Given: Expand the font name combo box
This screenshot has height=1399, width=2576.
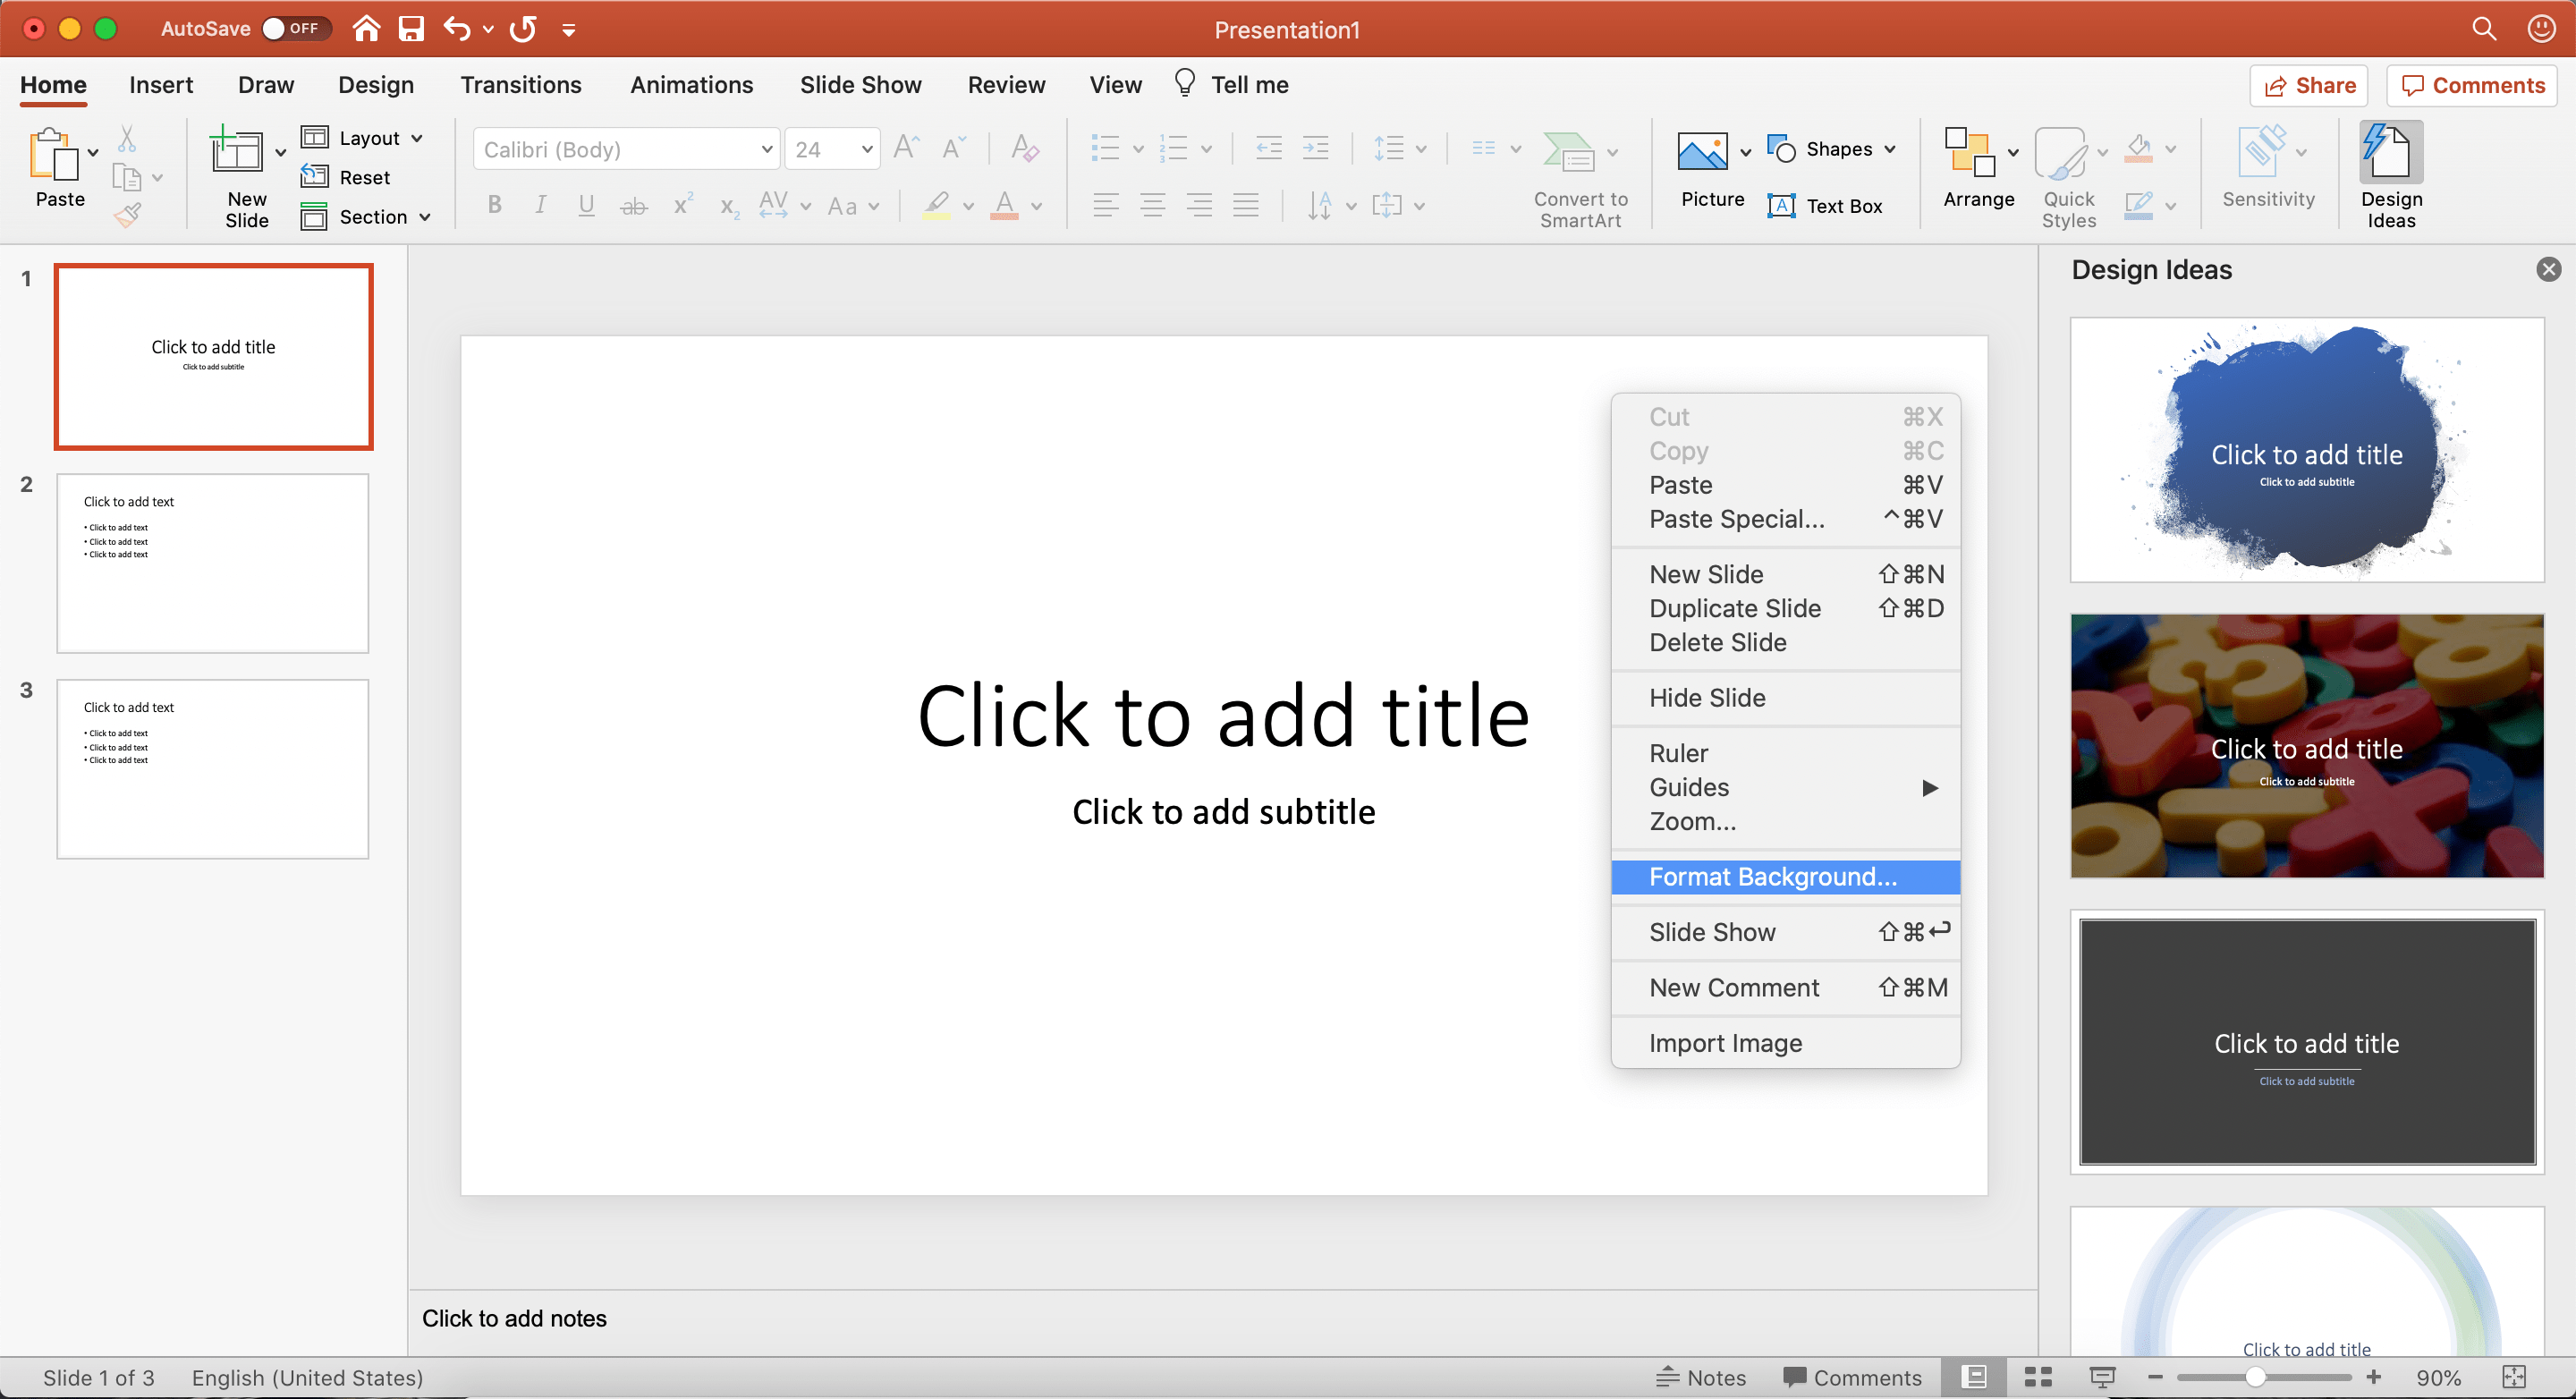Looking at the screenshot, I should tap(766, 149).
